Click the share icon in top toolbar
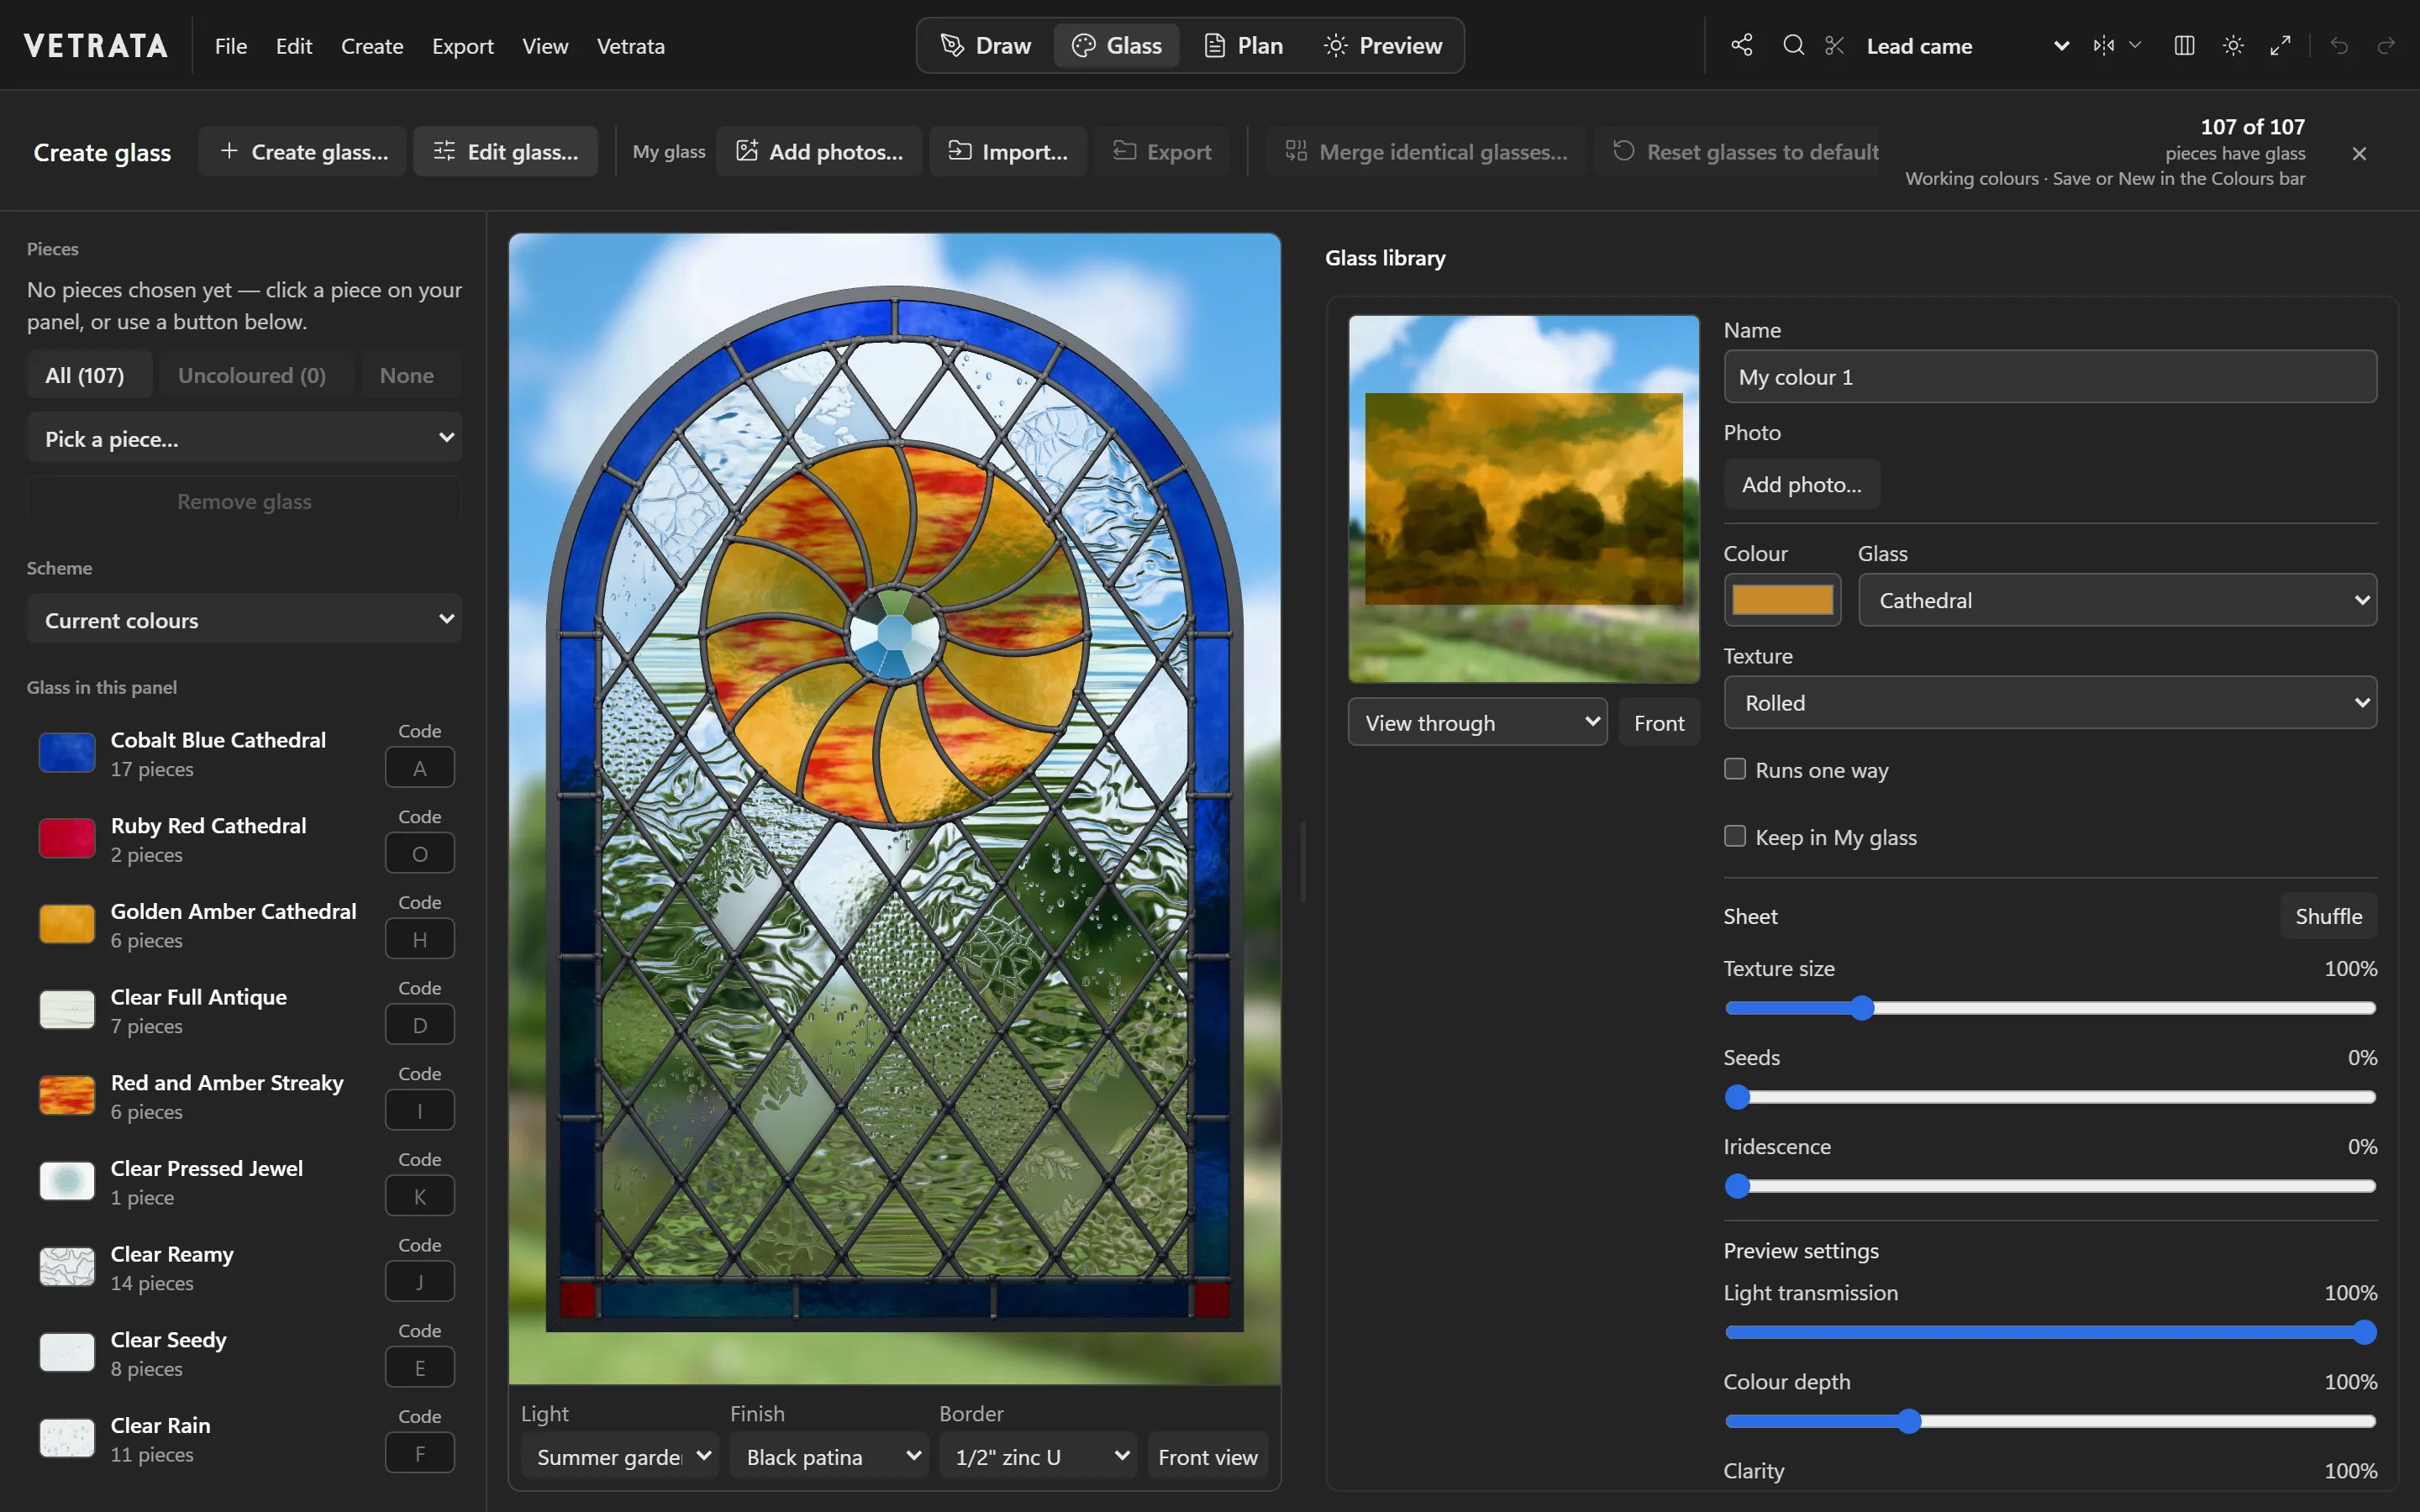The image size is (2420, 1512). [1741, 45]
